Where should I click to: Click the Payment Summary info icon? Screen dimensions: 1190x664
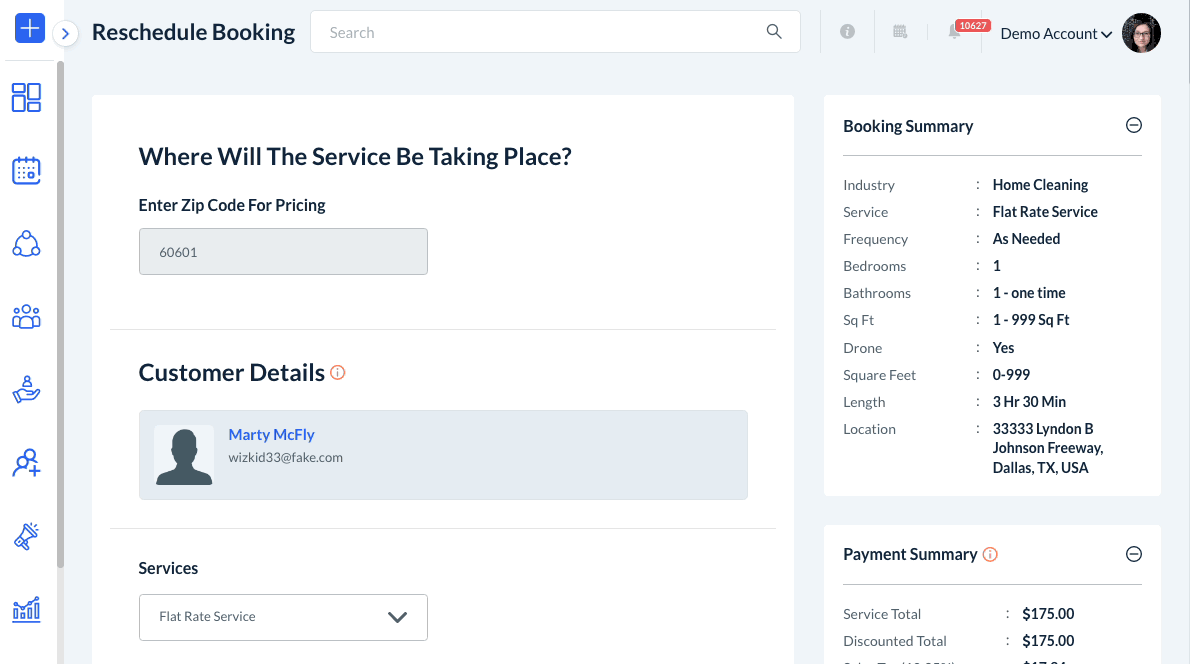point(990,554)
